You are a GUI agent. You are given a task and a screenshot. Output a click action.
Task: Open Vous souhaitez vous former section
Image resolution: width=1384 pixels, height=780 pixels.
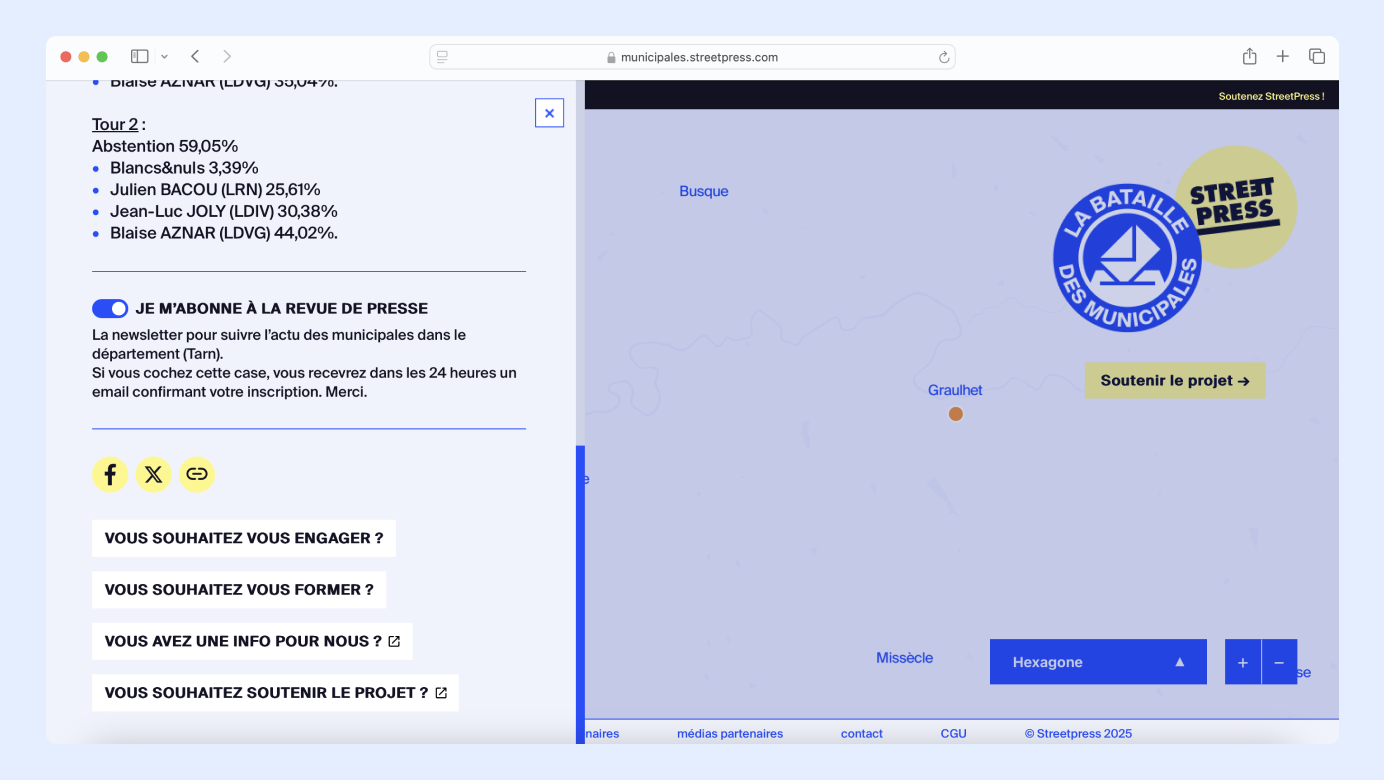[239, 590]
